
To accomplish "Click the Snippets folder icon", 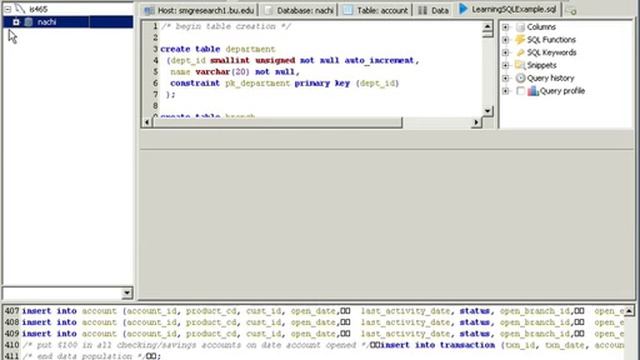I will [x=520, y=65].
